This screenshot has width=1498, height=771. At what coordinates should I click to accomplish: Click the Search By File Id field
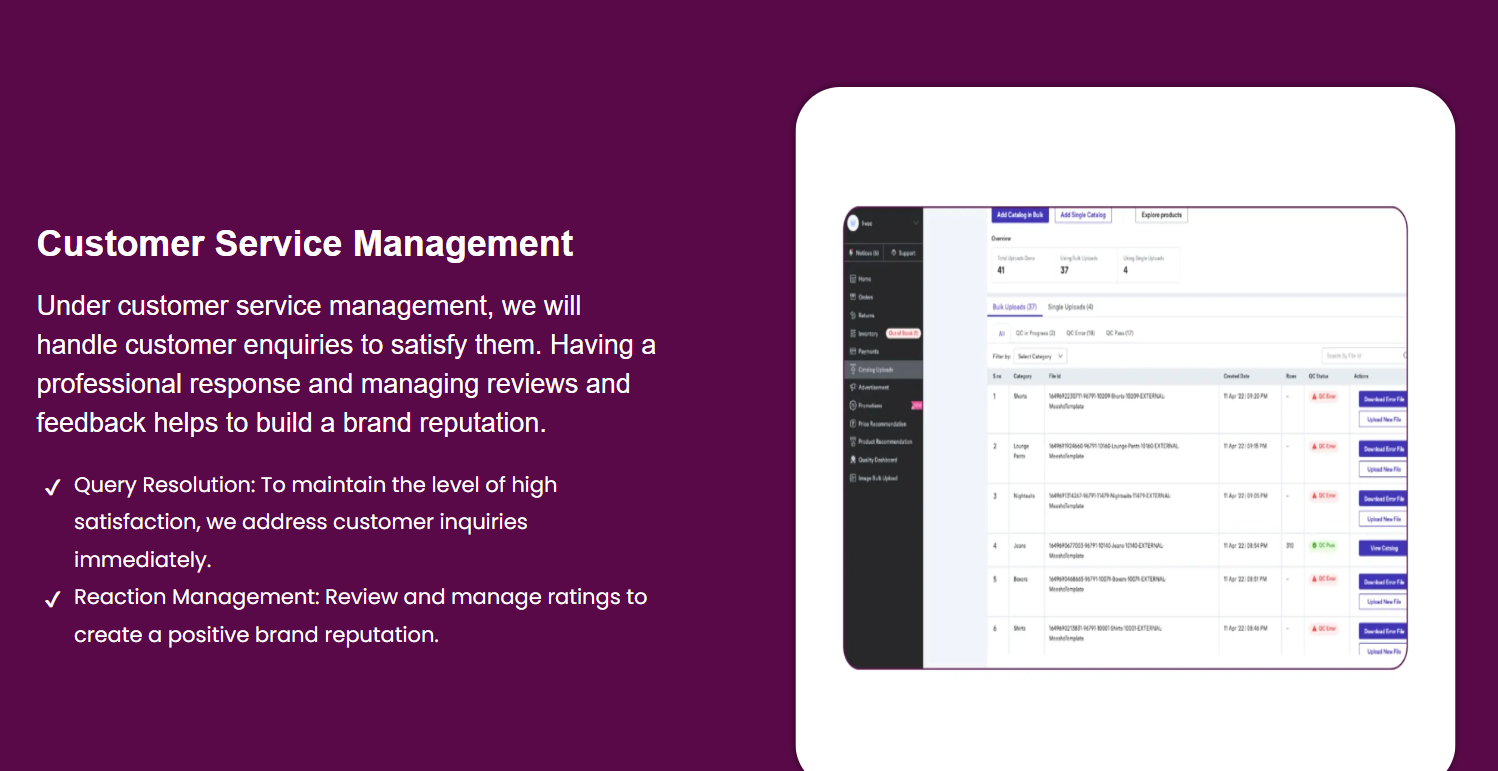1360,356
